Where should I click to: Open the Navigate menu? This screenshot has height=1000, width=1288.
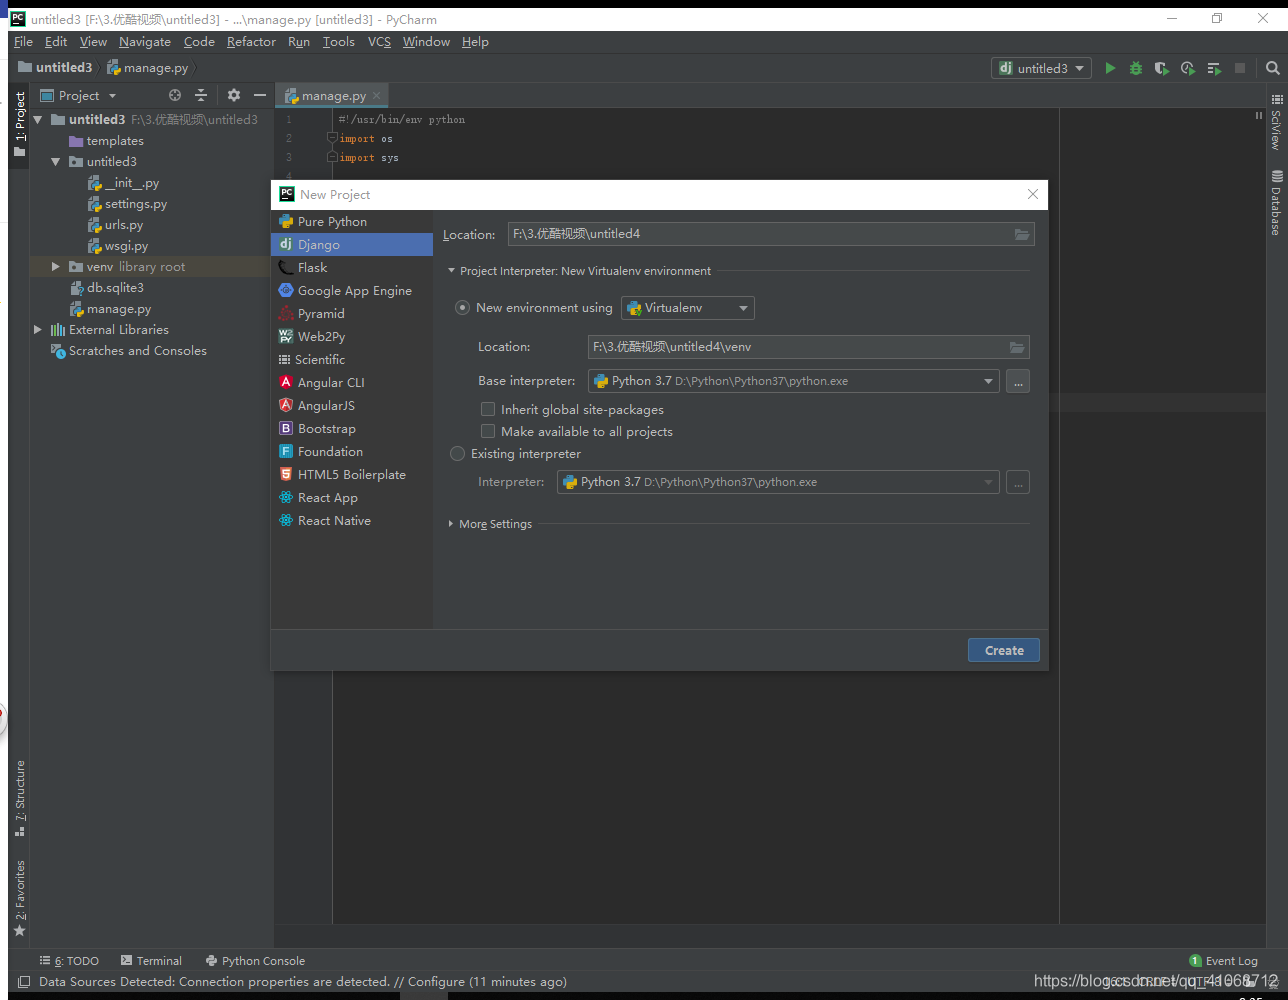(145, 42)
